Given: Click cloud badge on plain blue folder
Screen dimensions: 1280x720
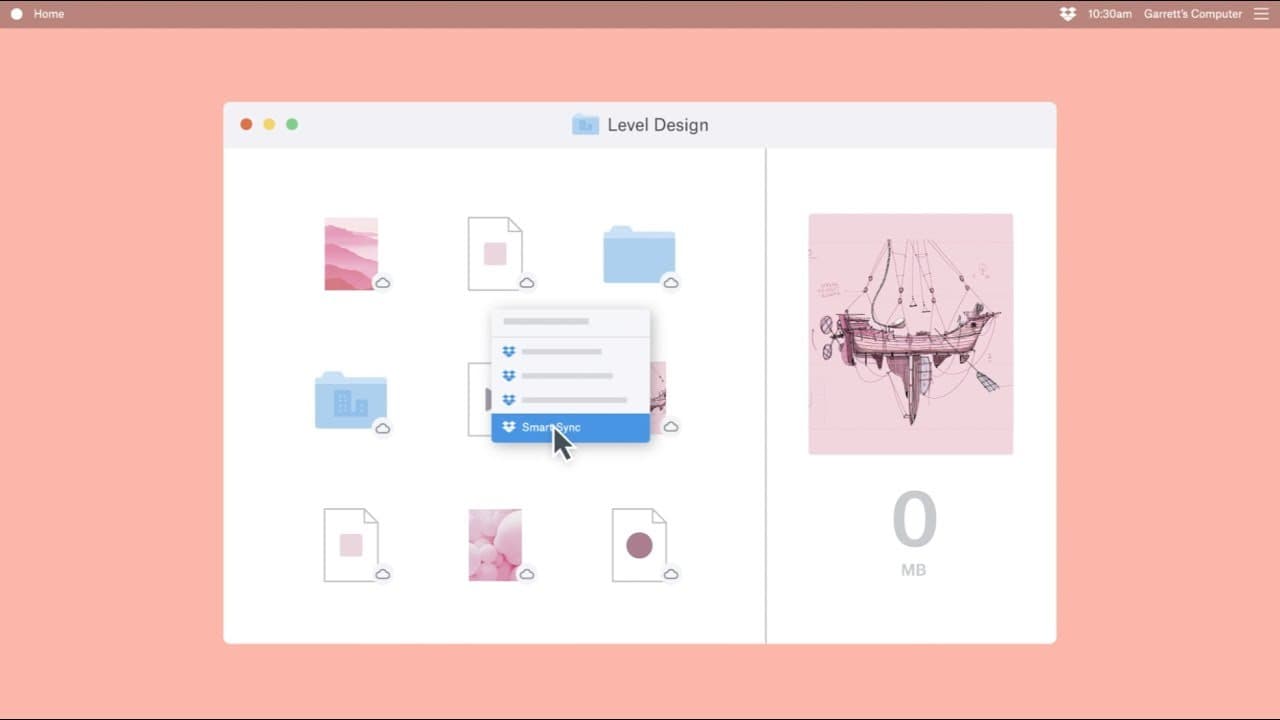Looking at the screenshot, I should 671,283.
